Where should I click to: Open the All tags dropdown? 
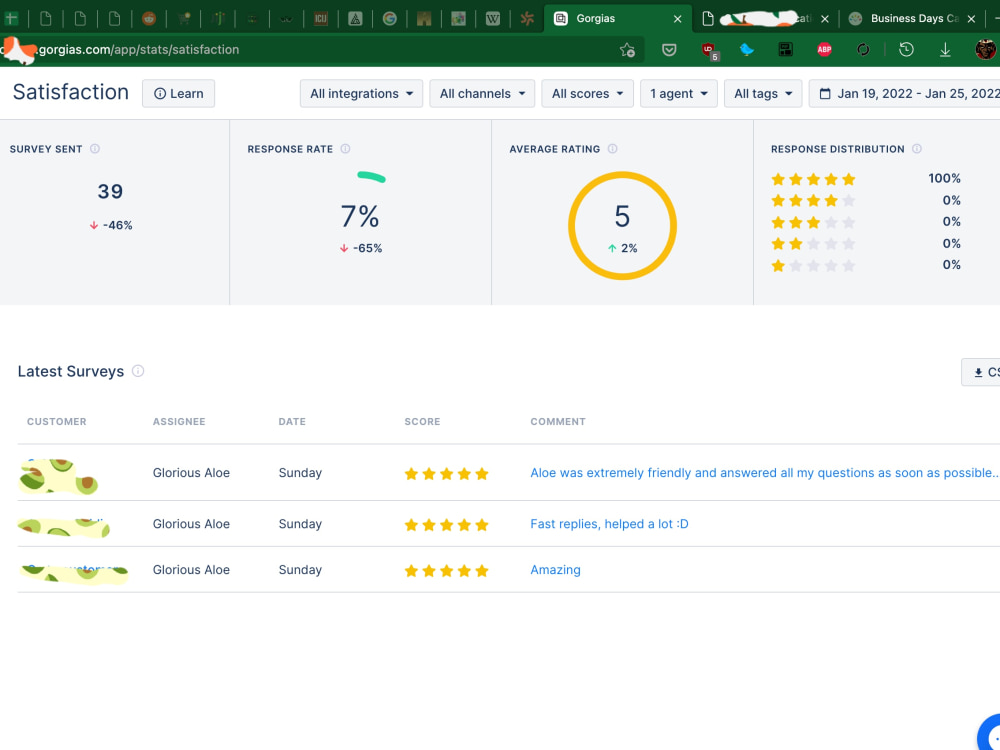pyautogui.click(x=763, y=94)
